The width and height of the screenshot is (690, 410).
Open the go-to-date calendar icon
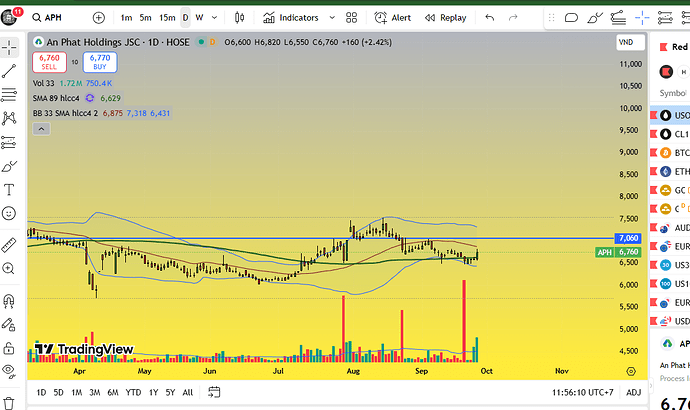pos(214,392)
